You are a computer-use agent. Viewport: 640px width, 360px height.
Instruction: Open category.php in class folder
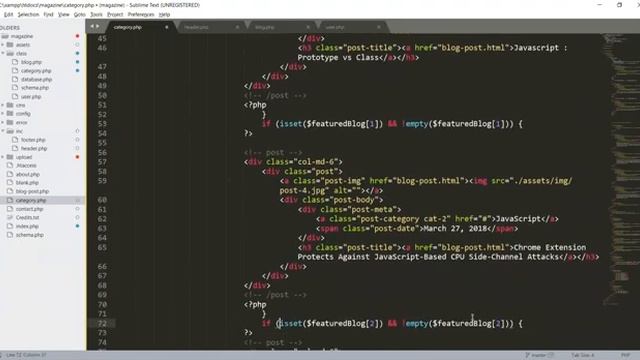pyautogui.click(x=36, y=71)
